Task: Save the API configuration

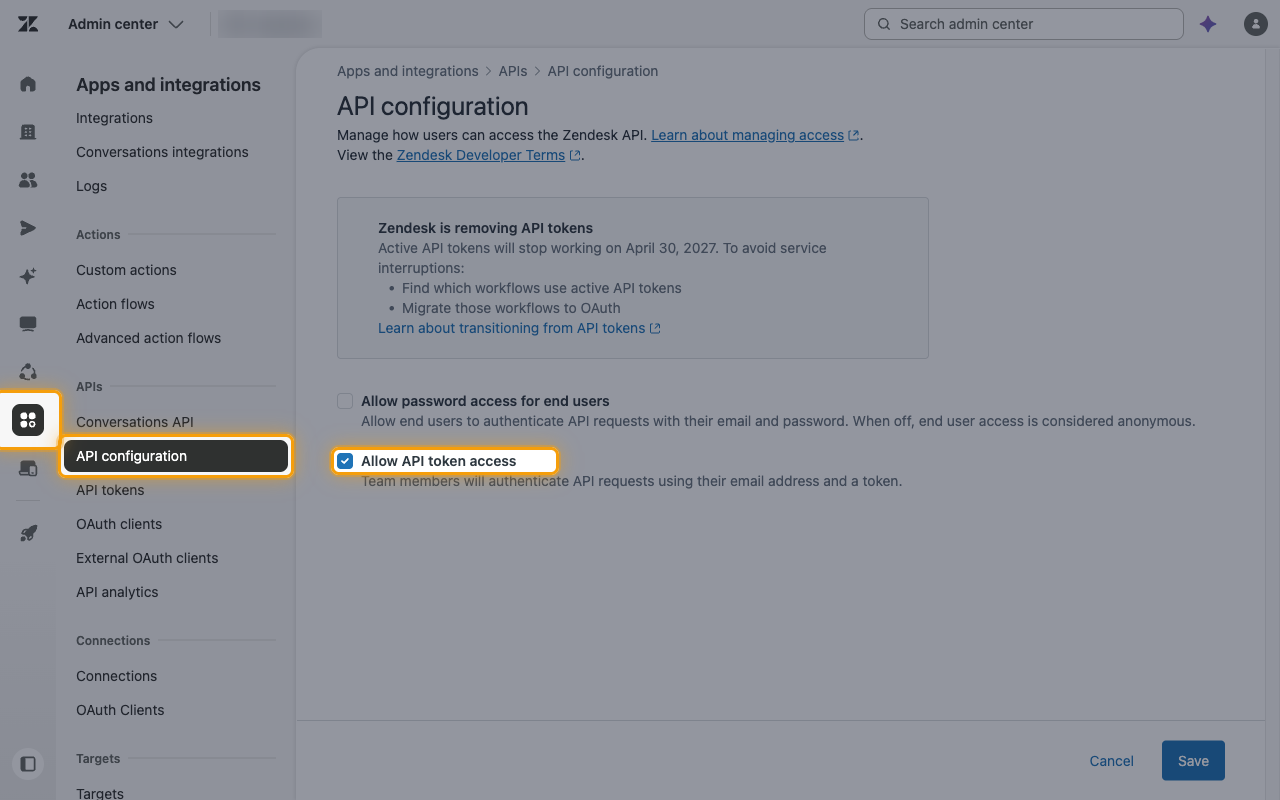Action: pos(1193,761)
